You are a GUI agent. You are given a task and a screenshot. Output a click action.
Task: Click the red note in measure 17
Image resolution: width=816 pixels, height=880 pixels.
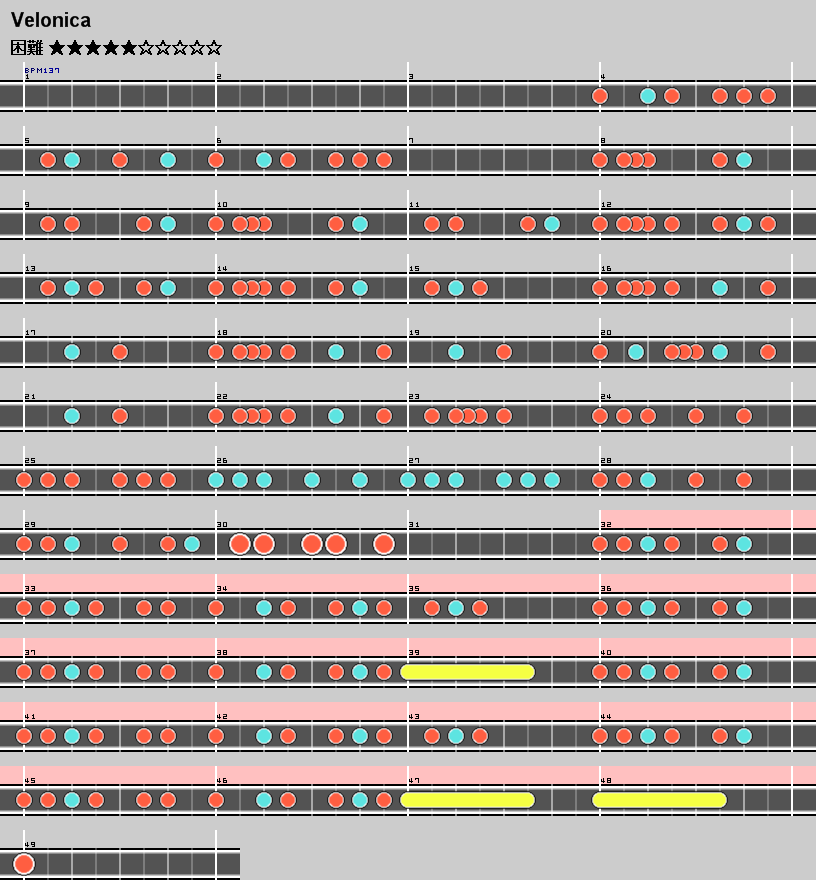click(120, 352)
